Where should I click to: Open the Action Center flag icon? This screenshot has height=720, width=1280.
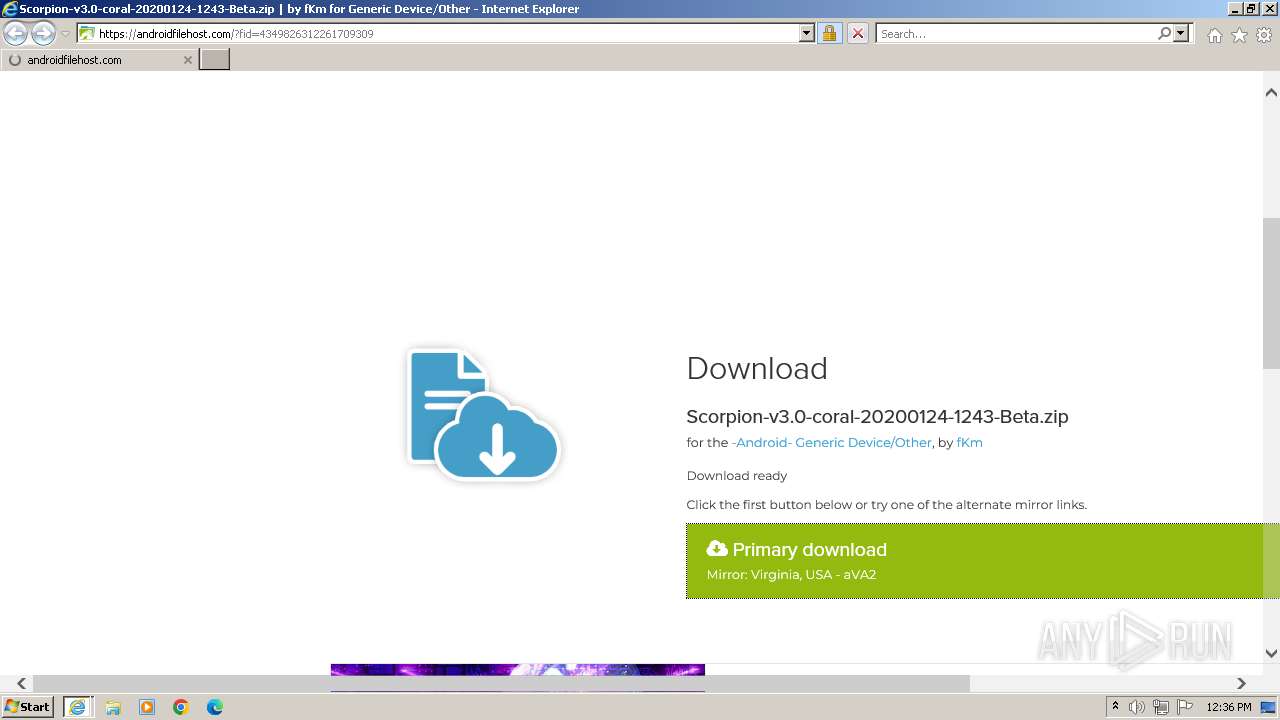click(1185, 707)
